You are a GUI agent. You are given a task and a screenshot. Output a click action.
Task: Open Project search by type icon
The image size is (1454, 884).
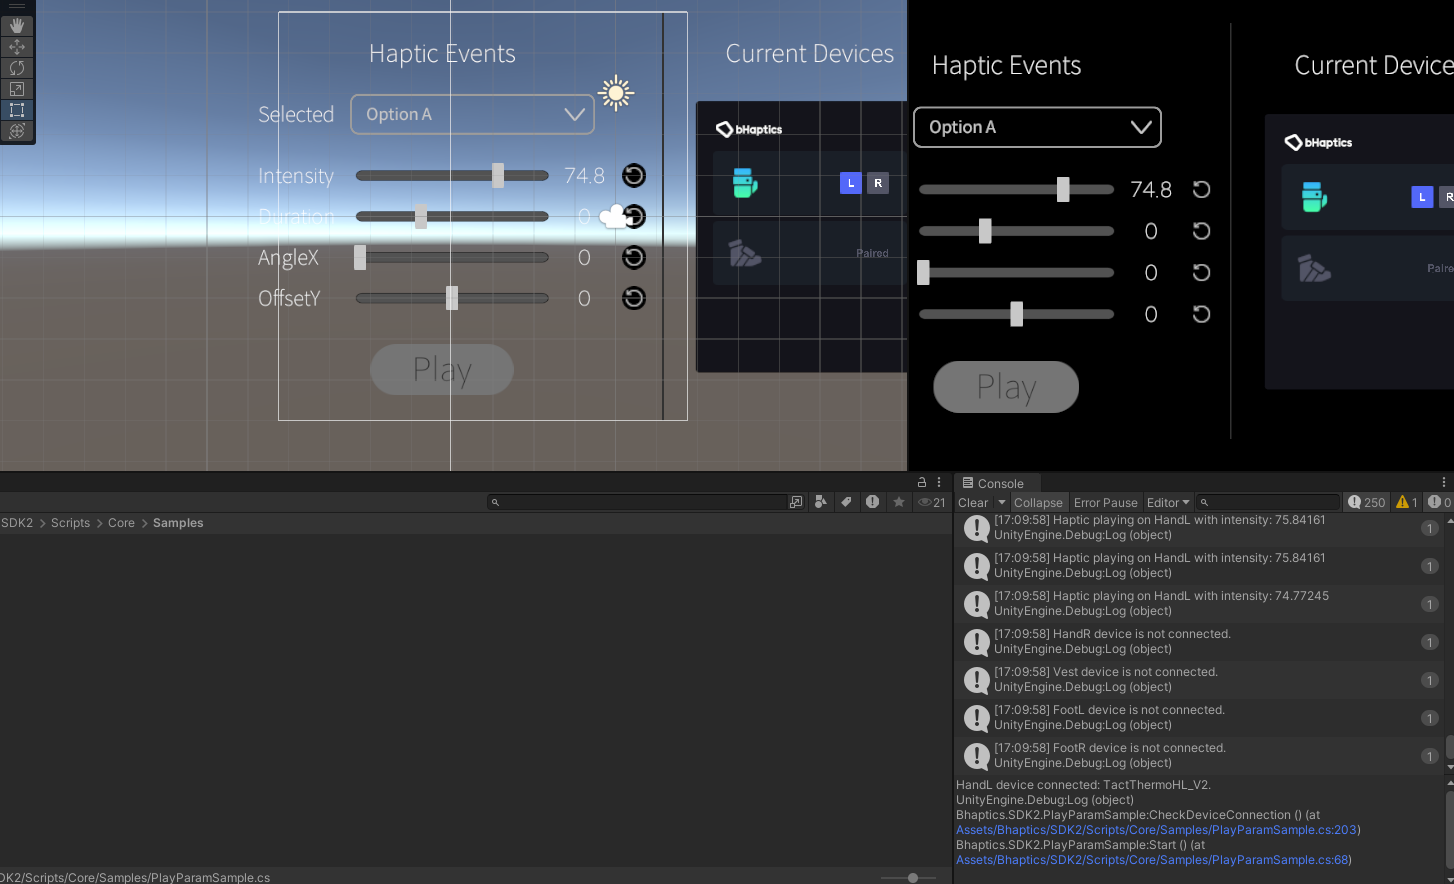tap(821, 502)
